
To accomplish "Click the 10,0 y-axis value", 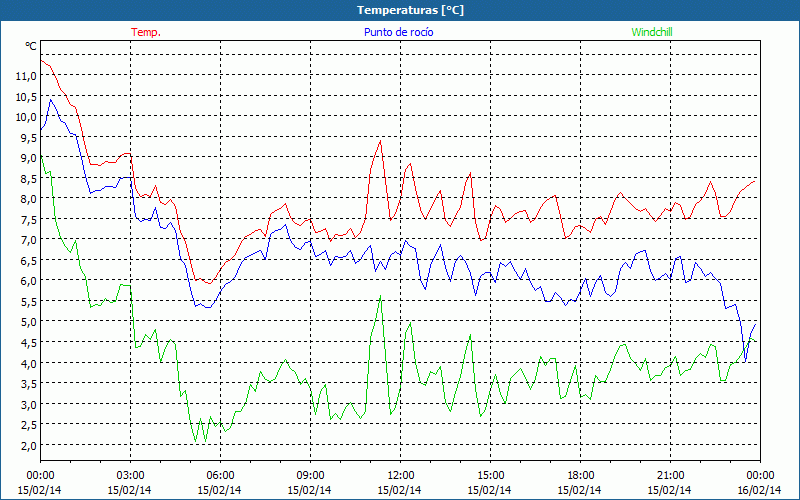I will 26,117.
